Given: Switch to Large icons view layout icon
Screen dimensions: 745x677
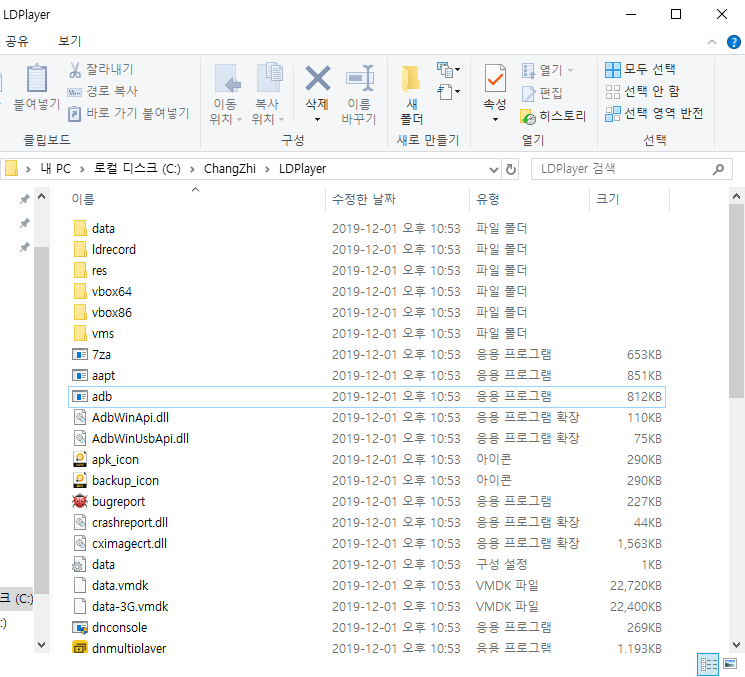Looking at the screenshot, I should [x=730, y=665].
